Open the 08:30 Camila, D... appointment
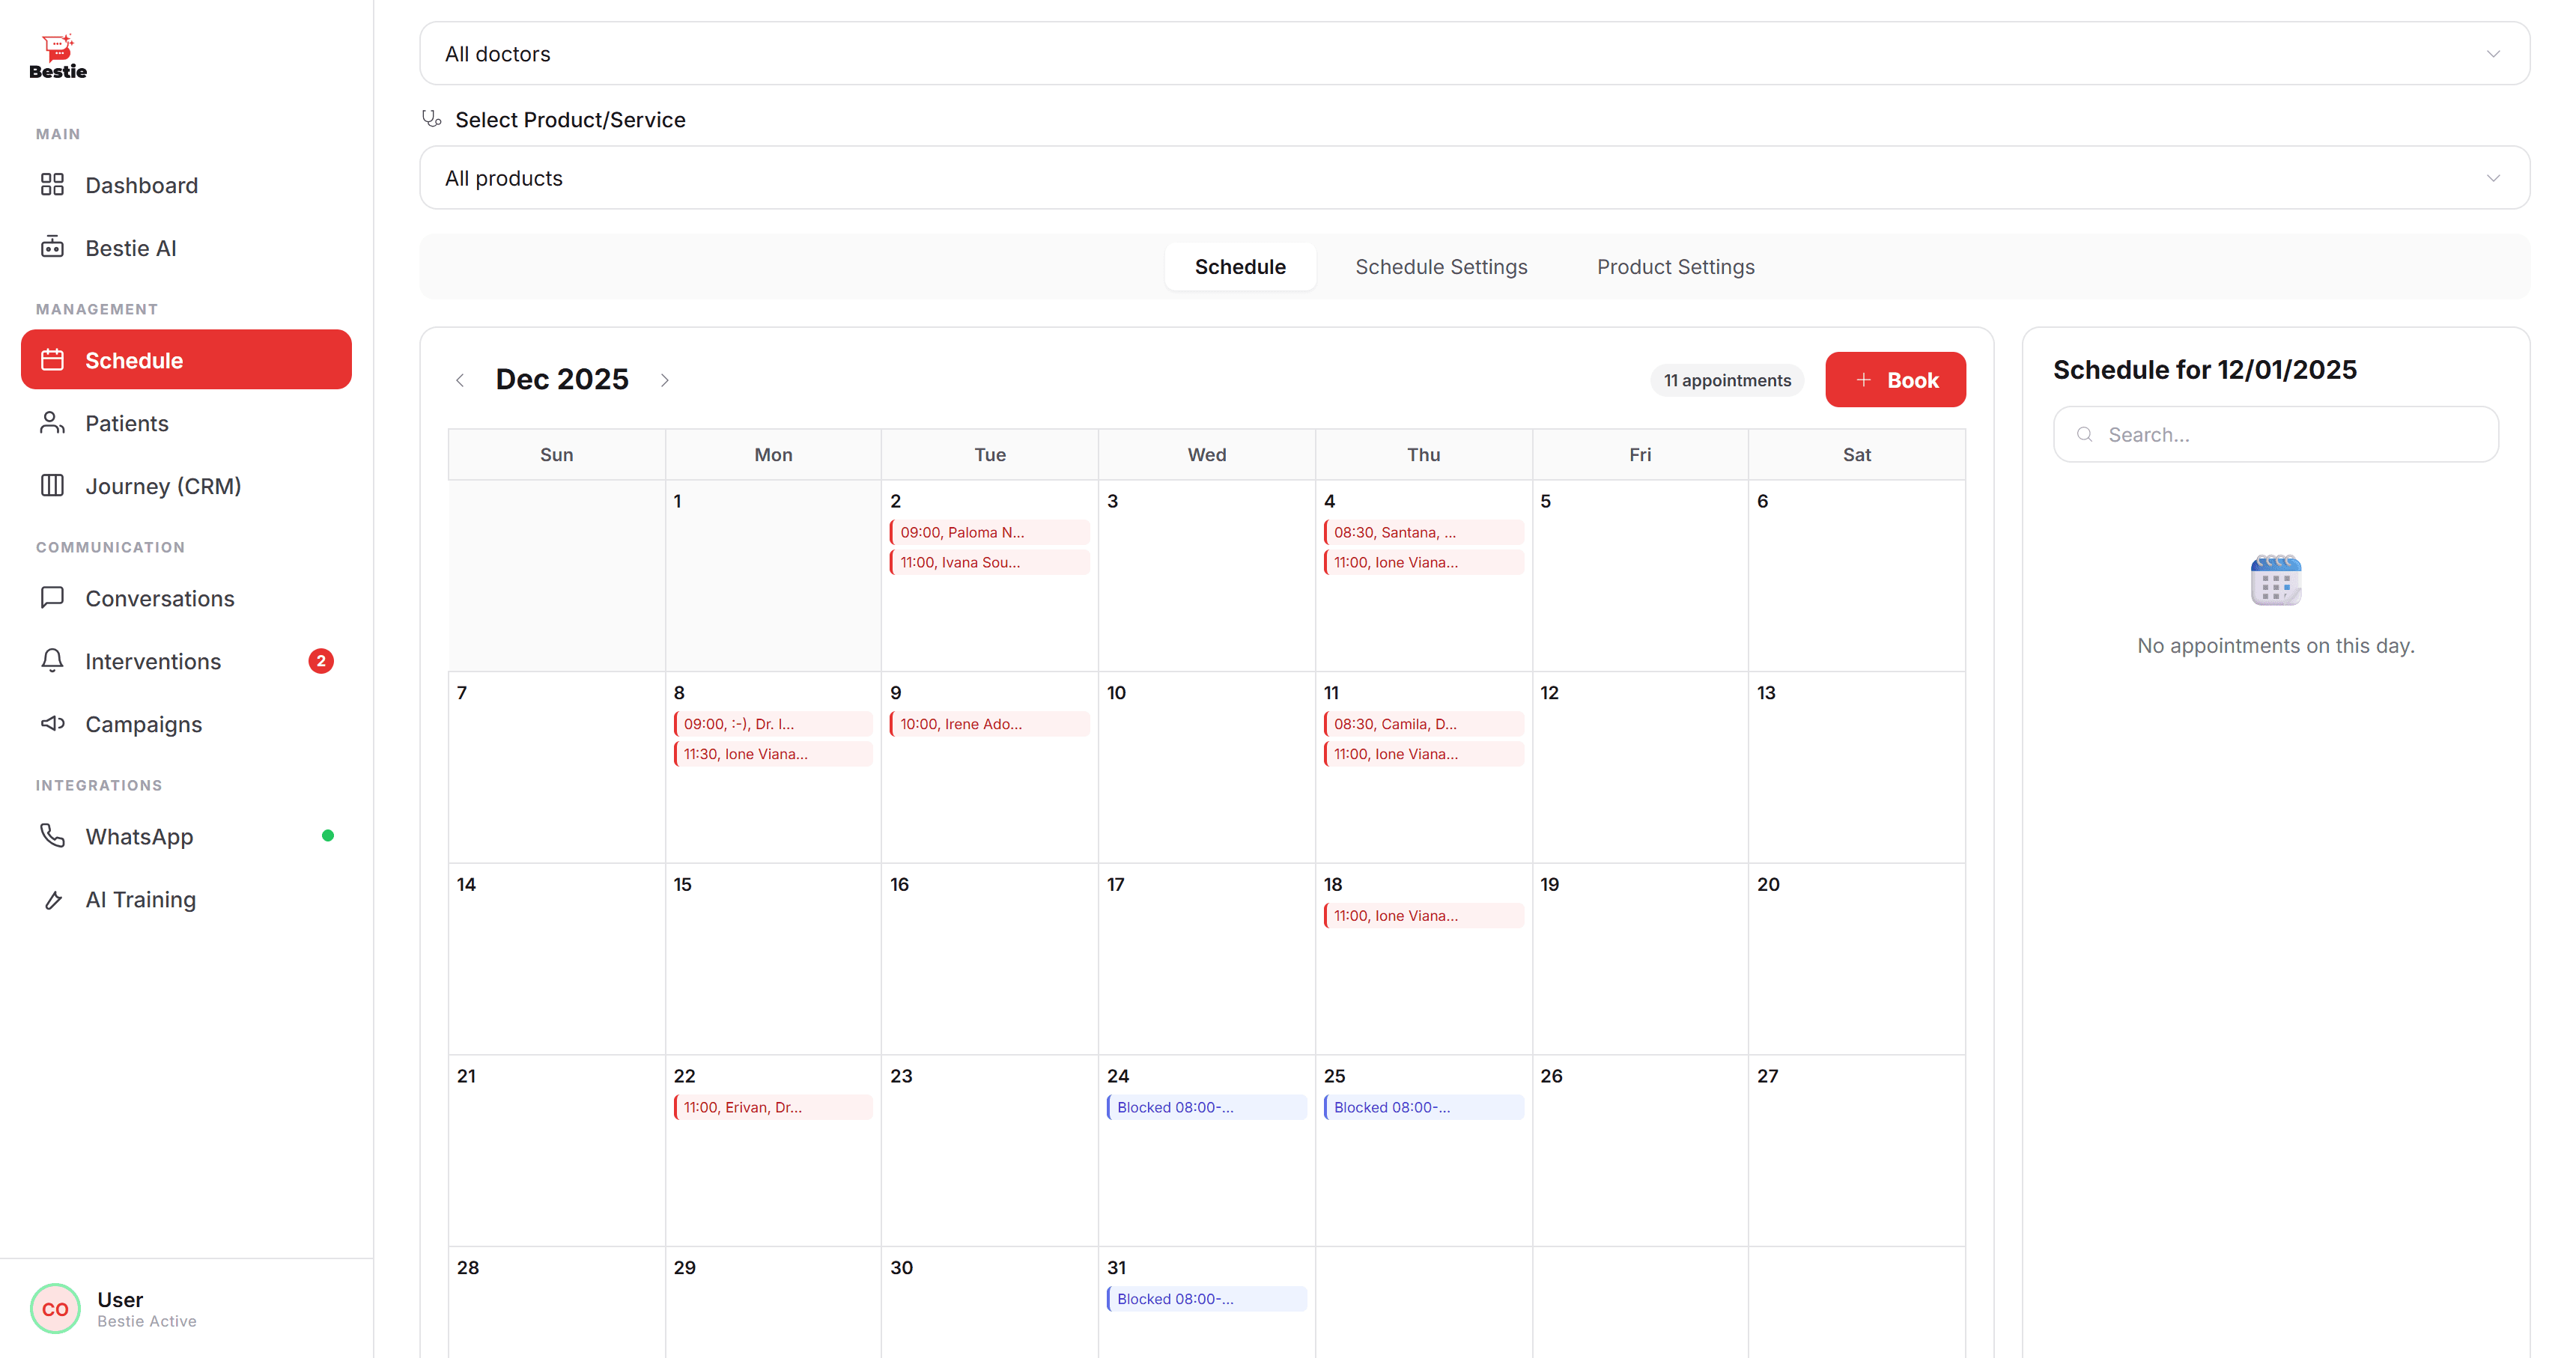This screenshot has width=2576, height=1358. [1423, 724]
